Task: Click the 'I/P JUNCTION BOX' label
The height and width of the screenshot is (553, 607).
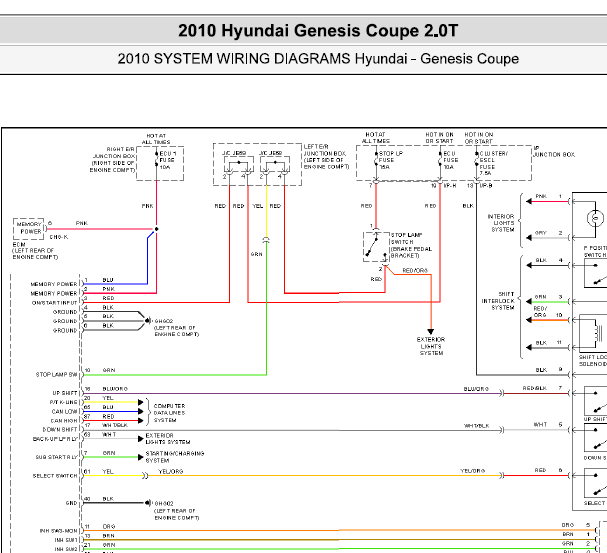Action: (554, 151)
